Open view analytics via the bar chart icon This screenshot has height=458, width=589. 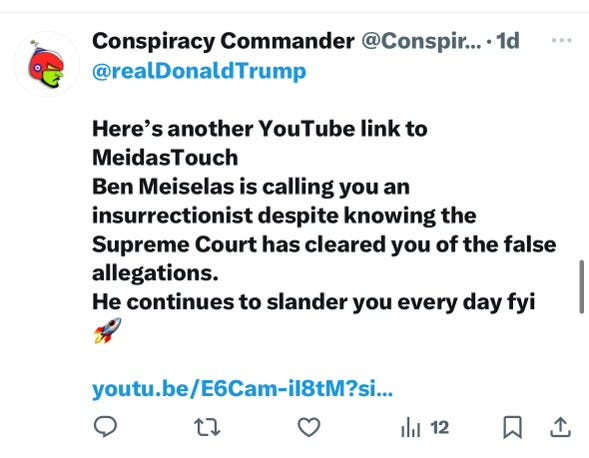coord(411,428)
